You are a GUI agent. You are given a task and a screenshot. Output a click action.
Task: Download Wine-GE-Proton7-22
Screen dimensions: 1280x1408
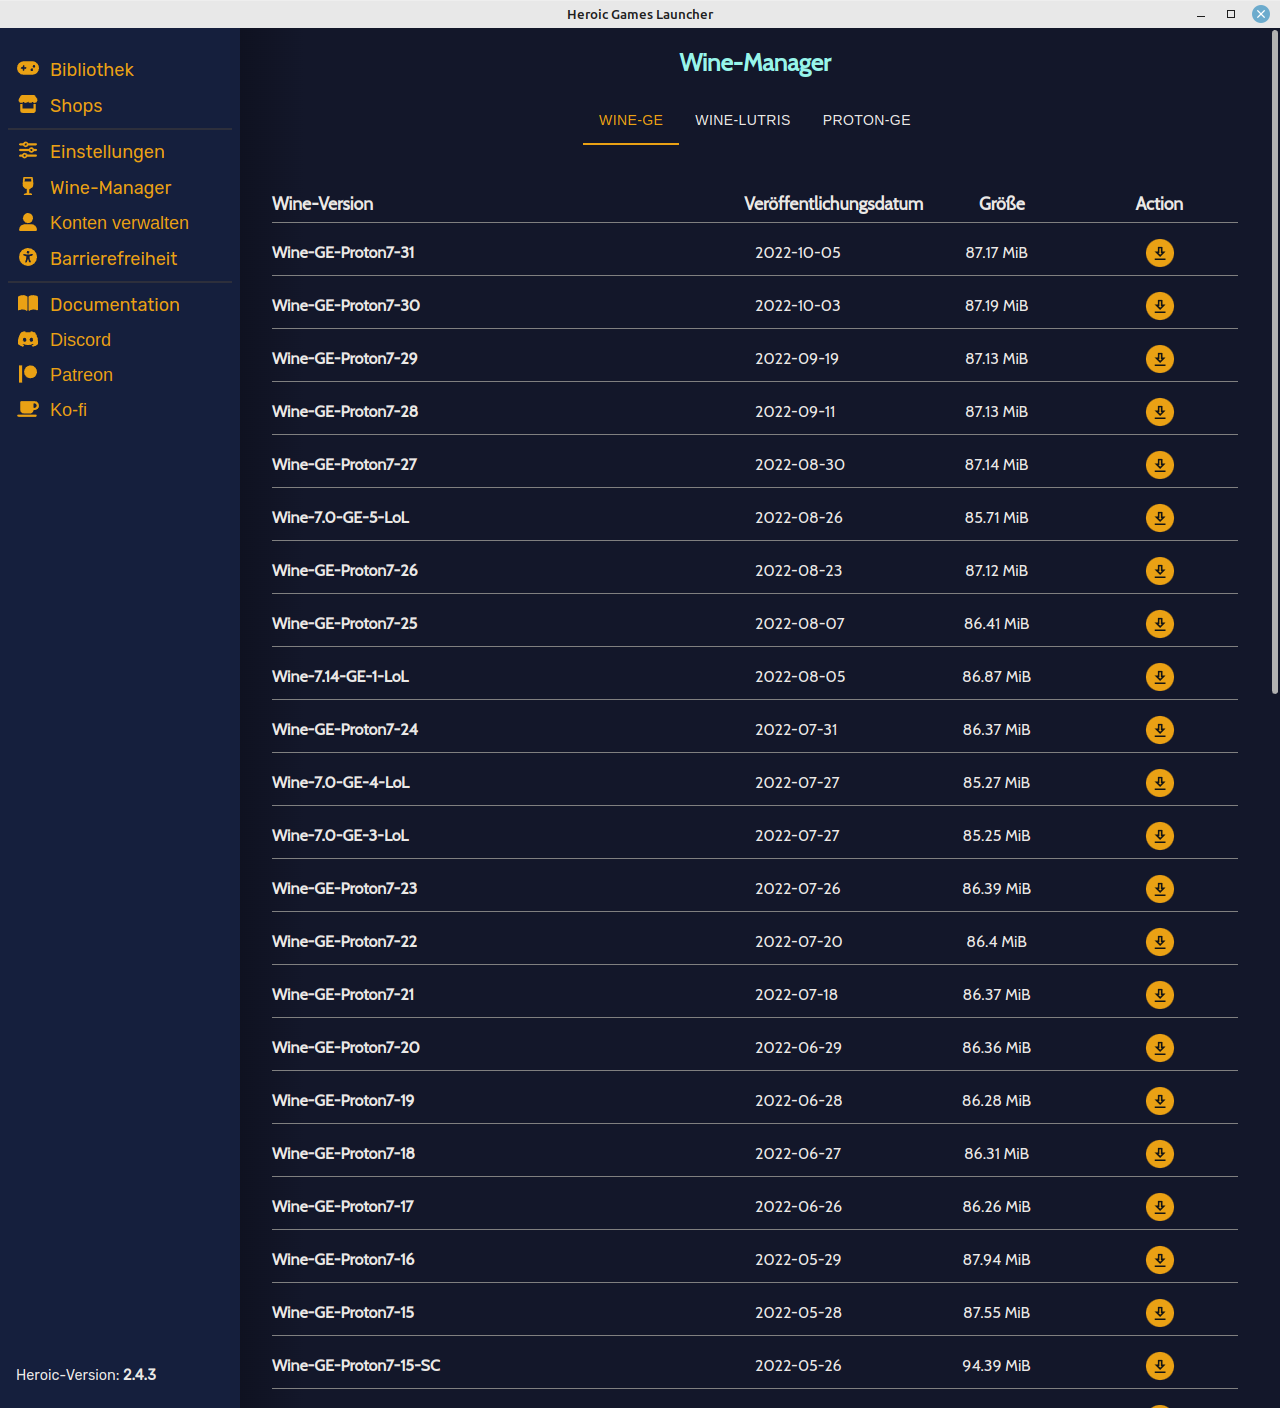pos(1160,942)
